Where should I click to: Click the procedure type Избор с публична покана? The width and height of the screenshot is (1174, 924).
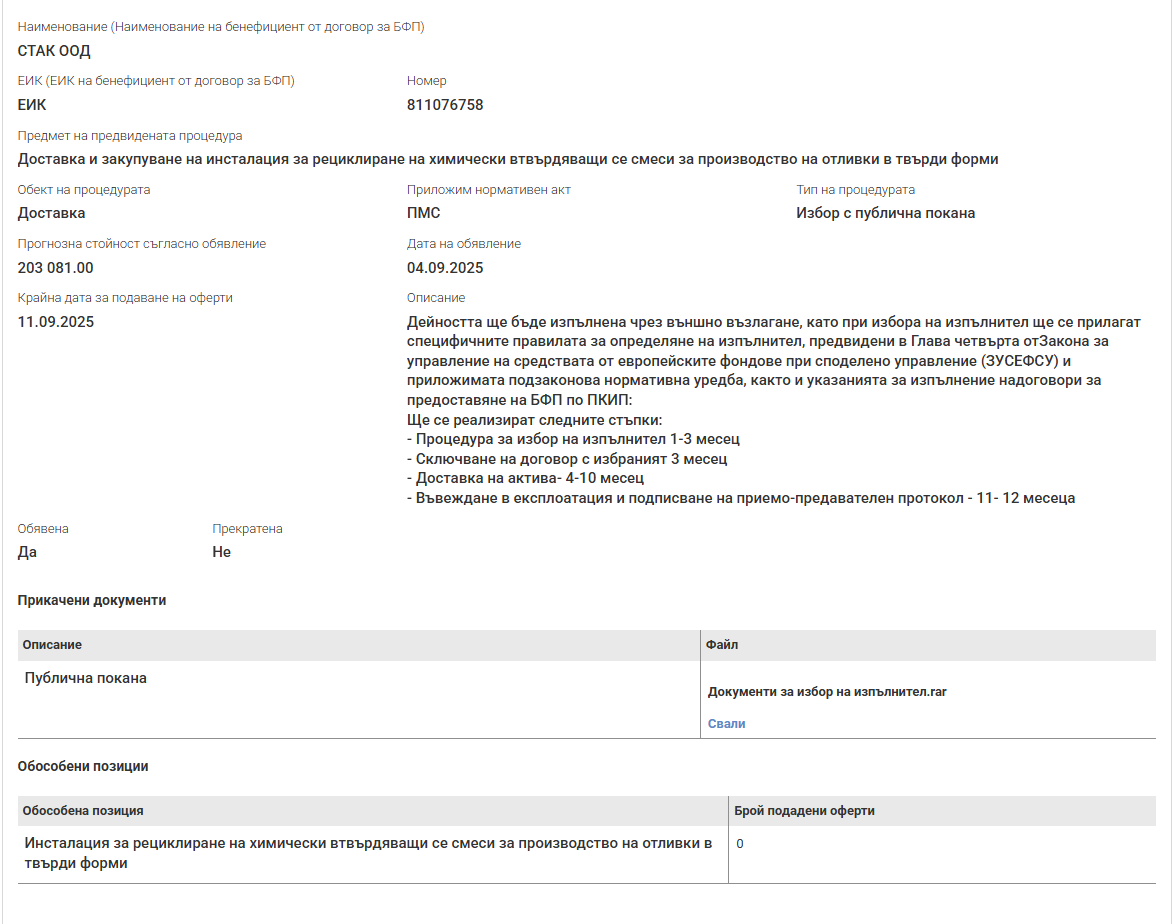(885, 213)
